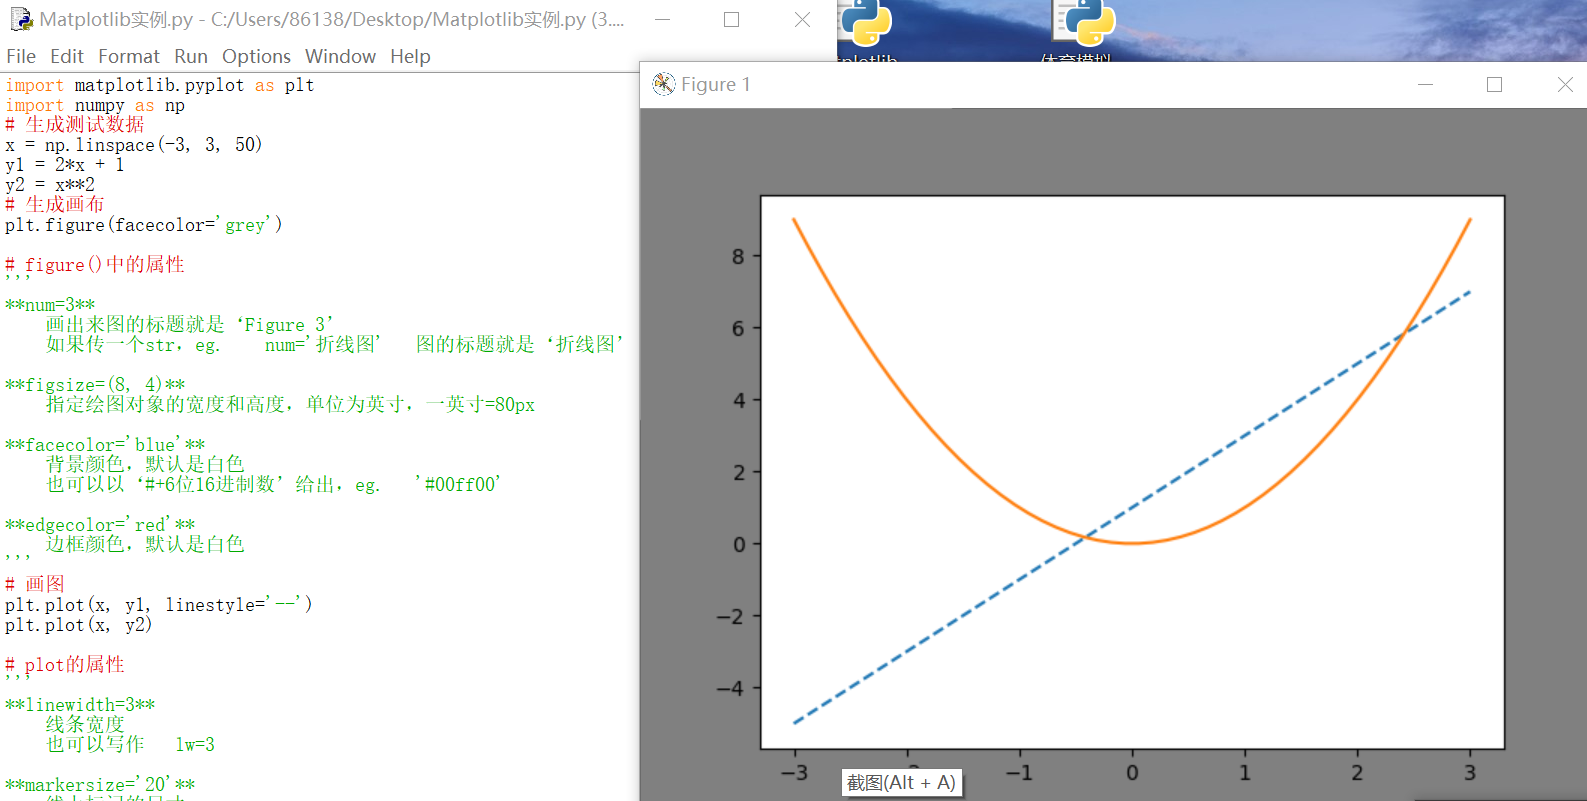Click the line '指定绘图对象的宽度和高度'

coord(290,405)
